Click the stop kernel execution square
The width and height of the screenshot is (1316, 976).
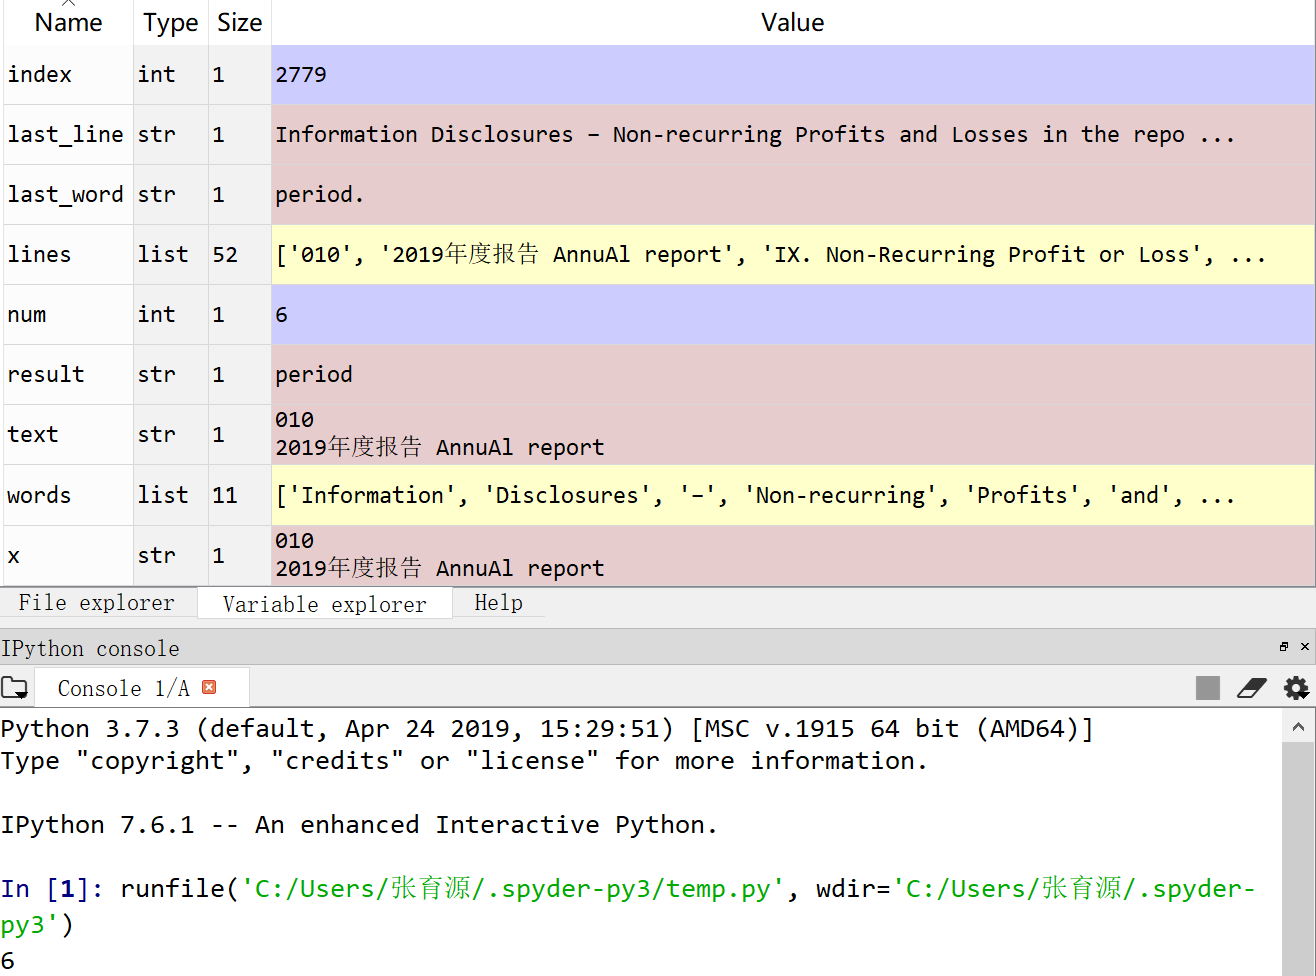point(1207,688)
